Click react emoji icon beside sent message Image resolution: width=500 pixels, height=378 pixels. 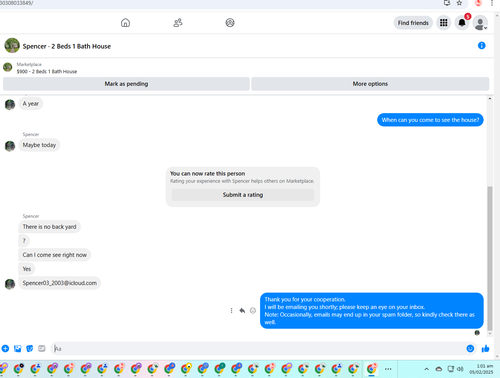click(x=253, y=311)
